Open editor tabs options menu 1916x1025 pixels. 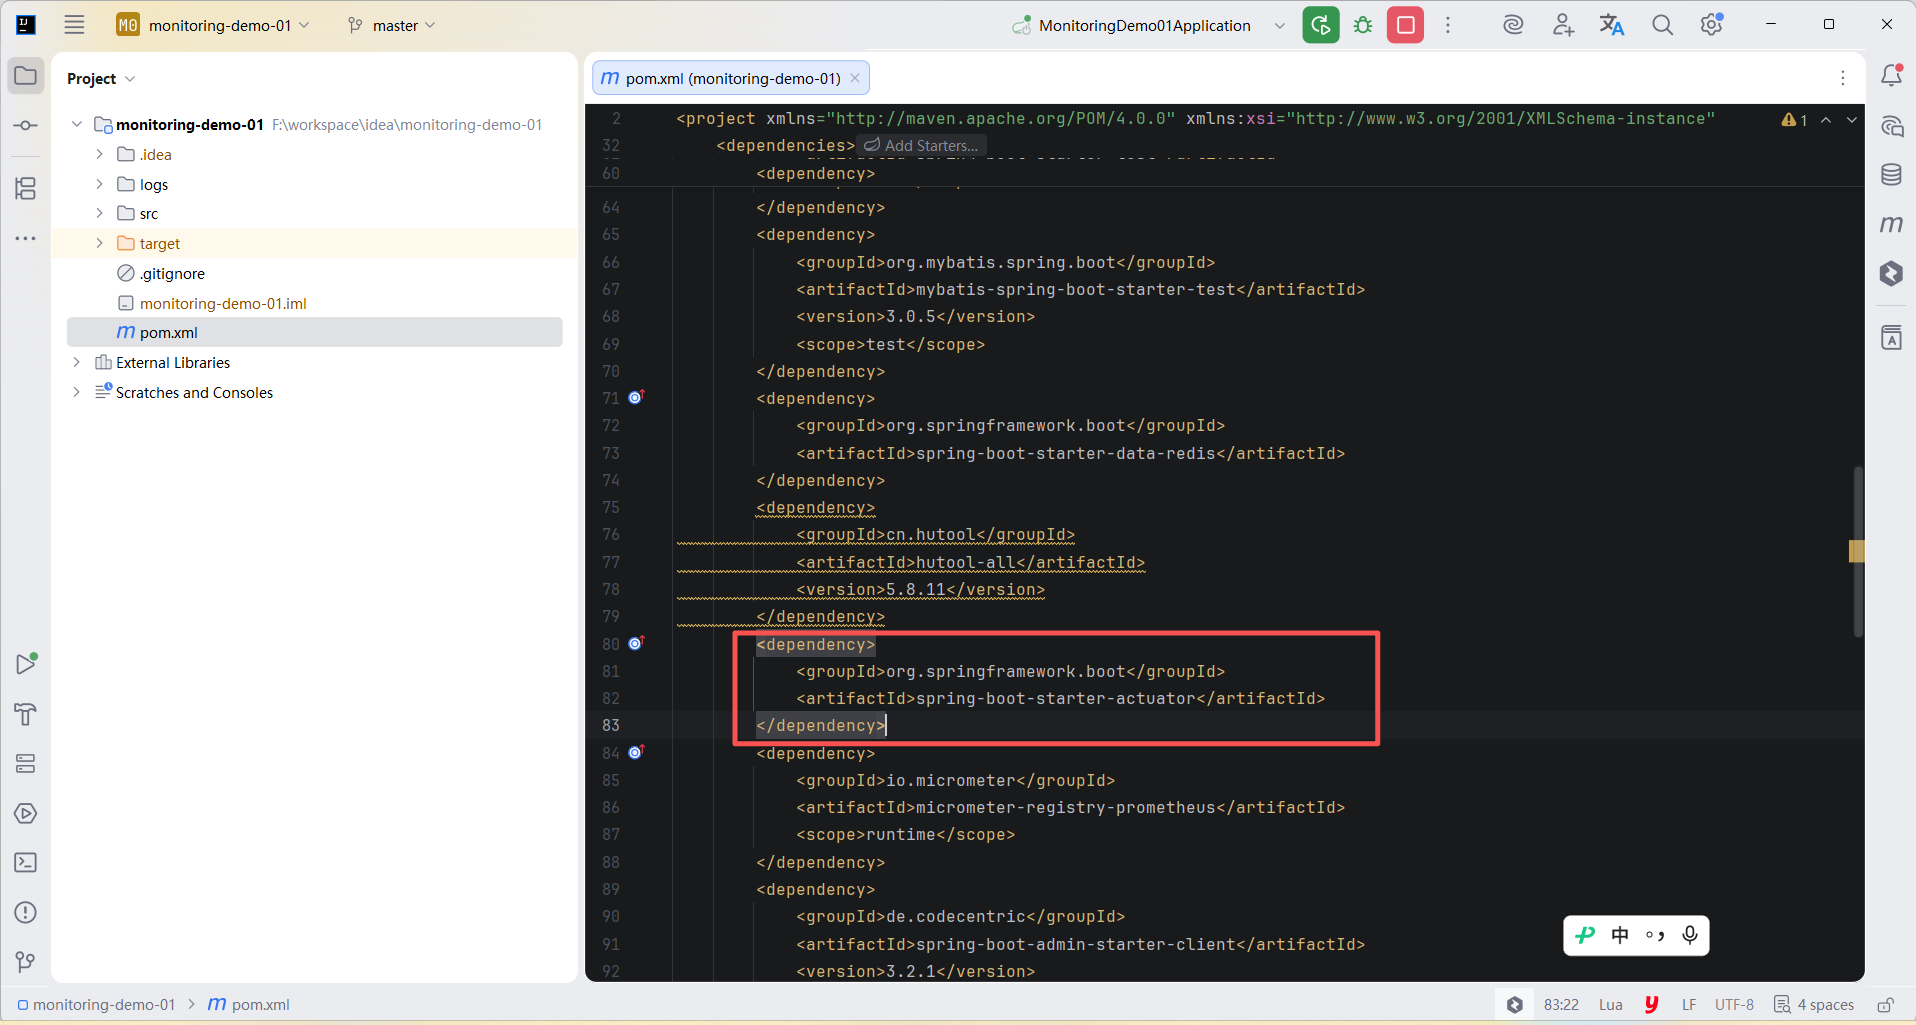tap(1843, 78)
